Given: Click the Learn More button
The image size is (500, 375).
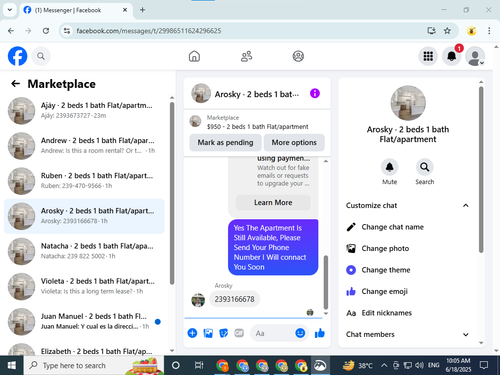Looking at the screenshot, I should tap(273, 203).
